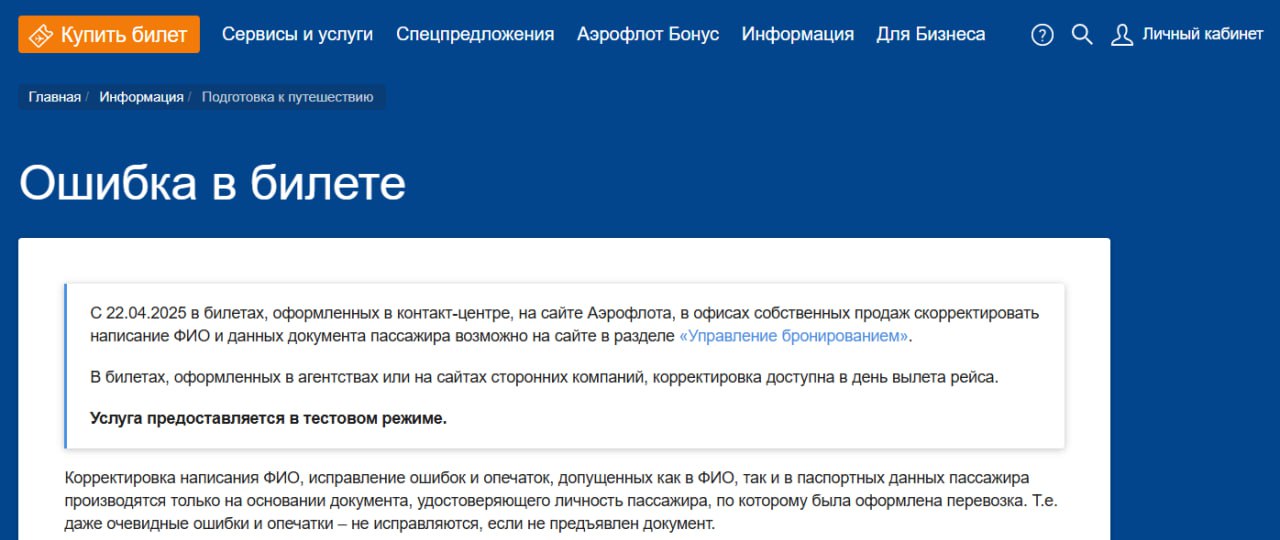This screenshot has height=540, width=1280.
Task: Click paragraph starting В билетах, оформленных в агентствах
Action: (544, 377)
